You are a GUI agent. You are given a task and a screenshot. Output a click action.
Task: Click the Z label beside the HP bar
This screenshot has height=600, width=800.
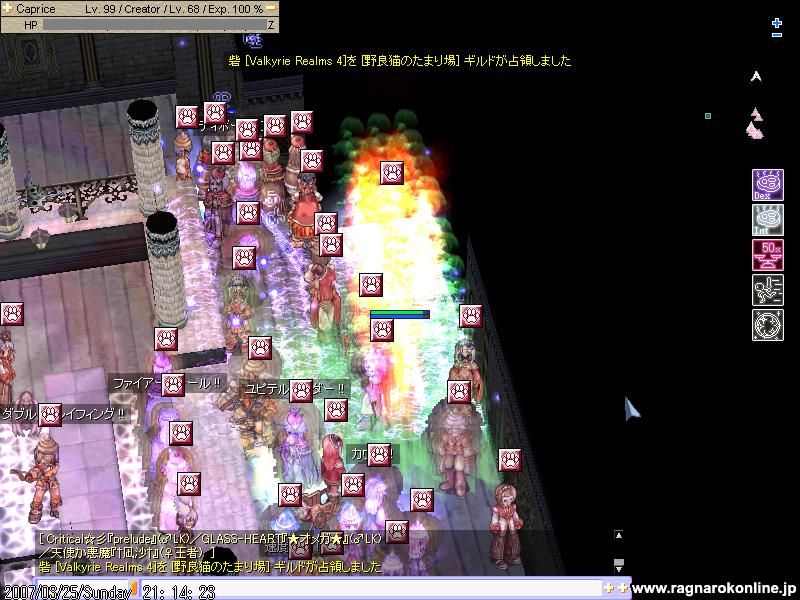tap(271, 24)
